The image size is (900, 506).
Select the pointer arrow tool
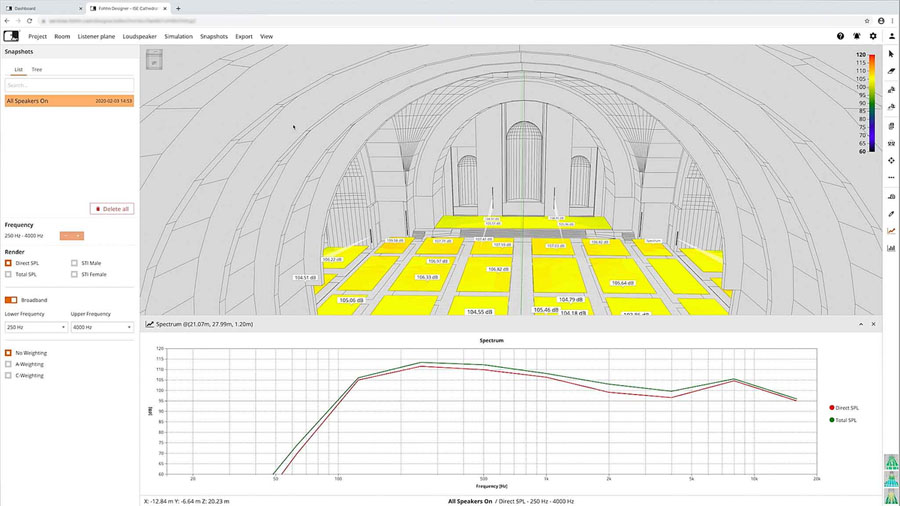pyautogui.click(x=891, y=54)
